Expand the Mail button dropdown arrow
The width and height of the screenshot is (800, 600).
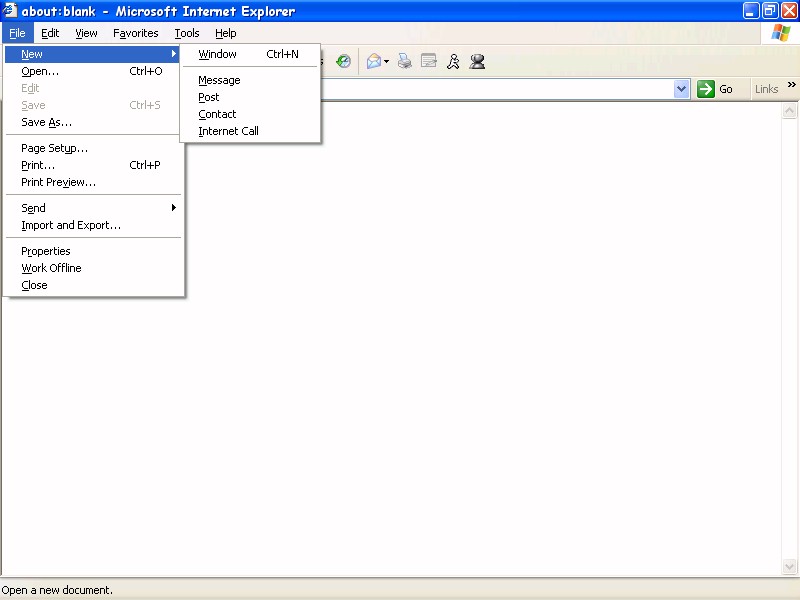pyautogui.click(x=386, y=62)
